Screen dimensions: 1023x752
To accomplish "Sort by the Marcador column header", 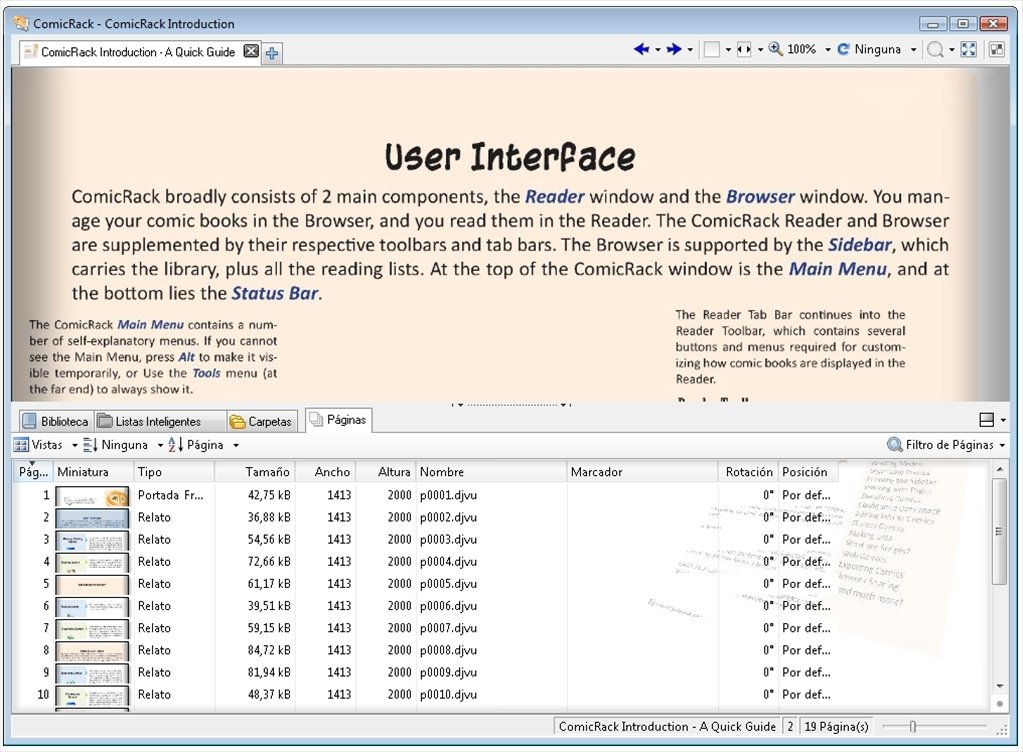I will 642,472.
